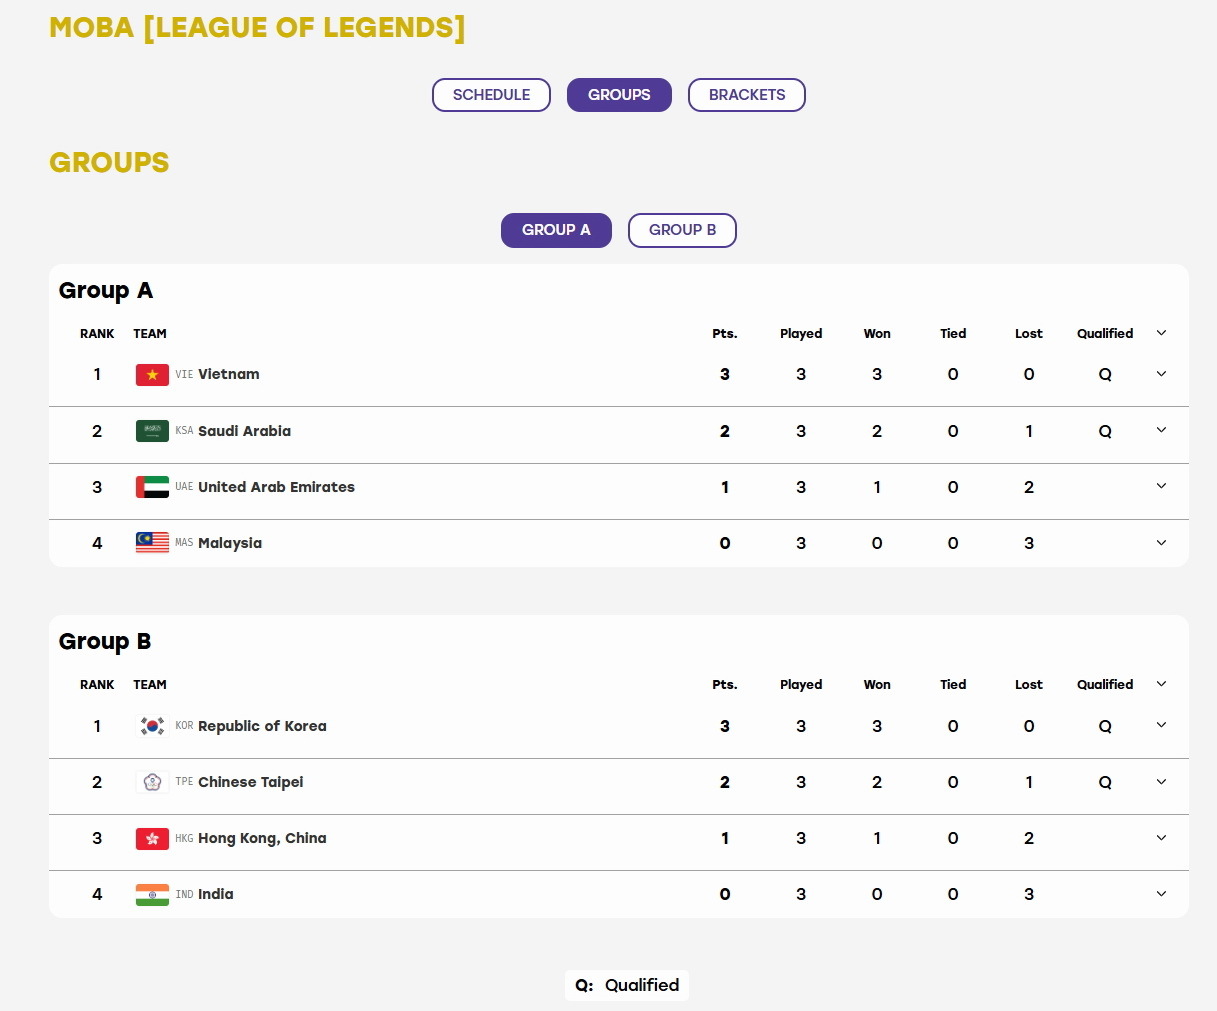Viewport: 1217px width, 1011px height.
Task: Click the Saudi Arabia flag icon
Action: [152, 431]
